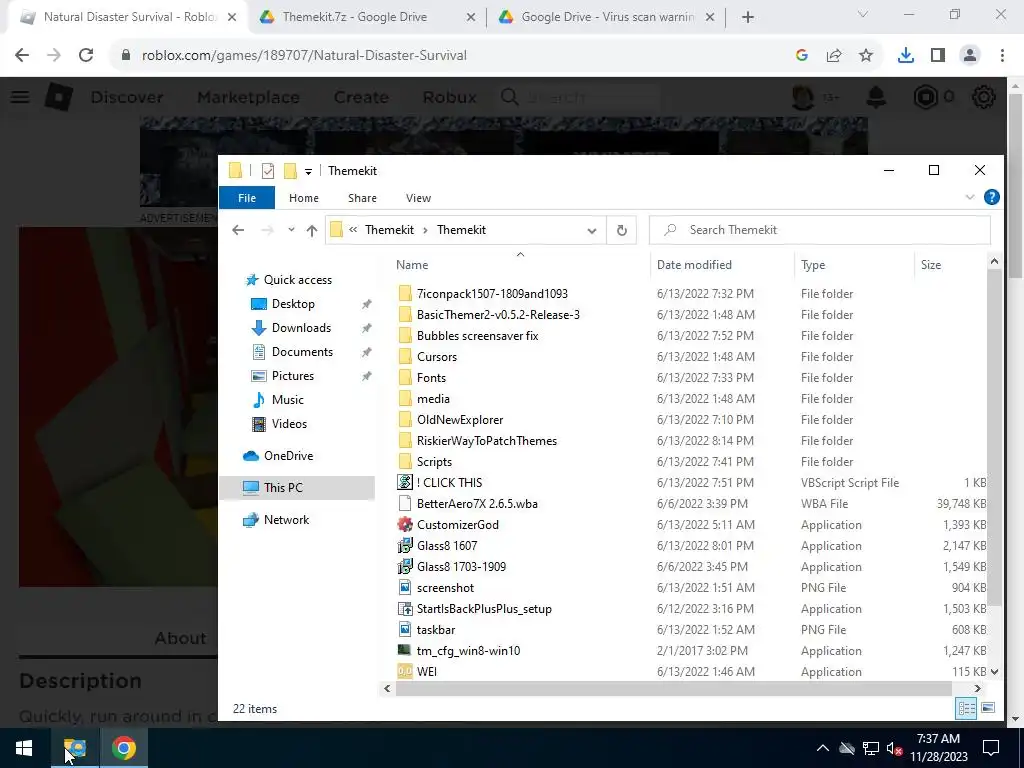Open the Windows Start menu

(24, 748)
